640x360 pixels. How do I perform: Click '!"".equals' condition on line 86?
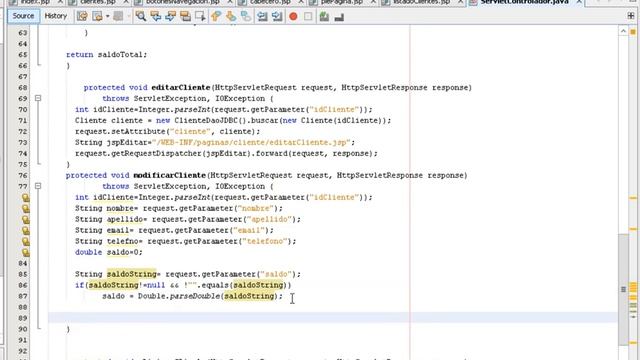206,285
